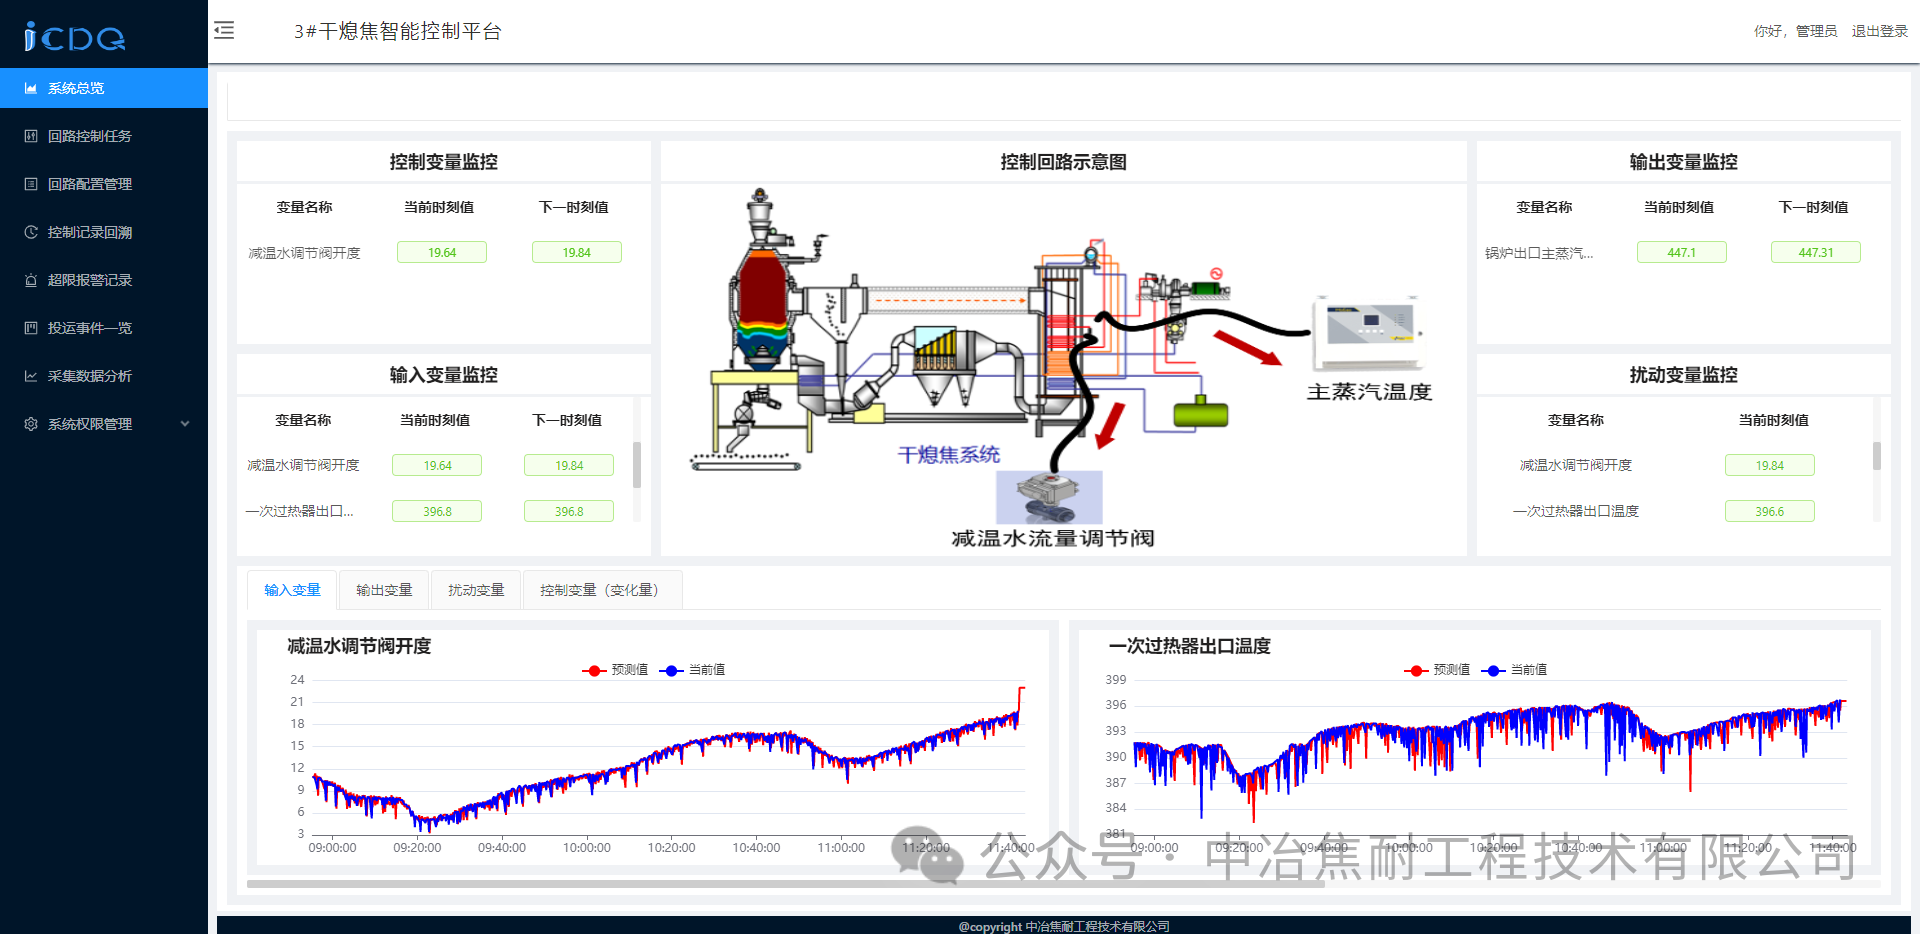The height and width of the screenshot is (934, 1920).
Task: Click 退出登录 to log out
Action: click(x=1879, y=31)
